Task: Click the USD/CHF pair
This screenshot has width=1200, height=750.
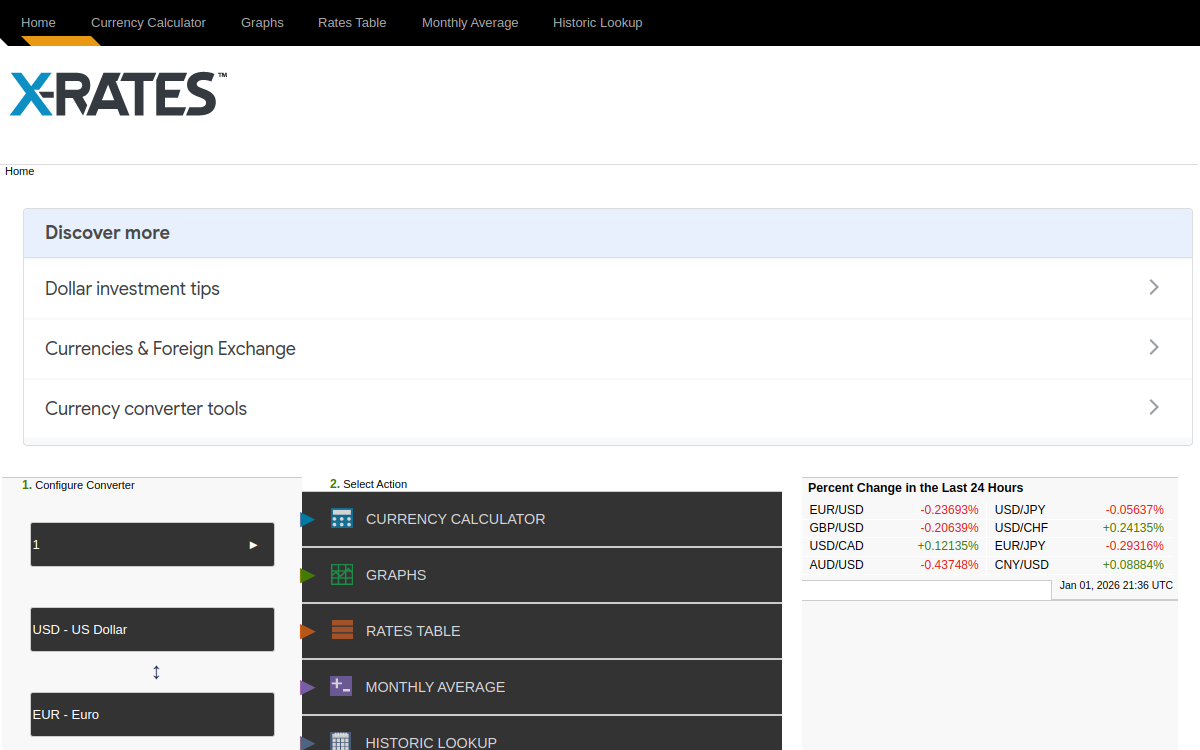Action: (x=1021, y=528)
